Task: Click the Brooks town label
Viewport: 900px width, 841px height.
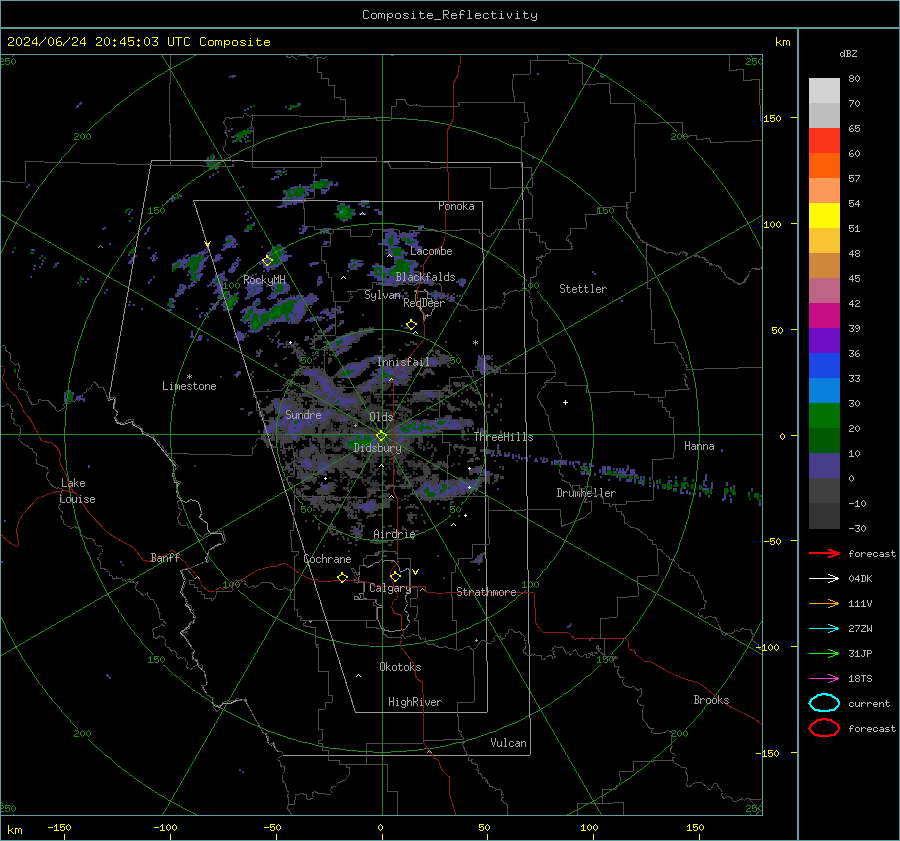Action: 711,700
